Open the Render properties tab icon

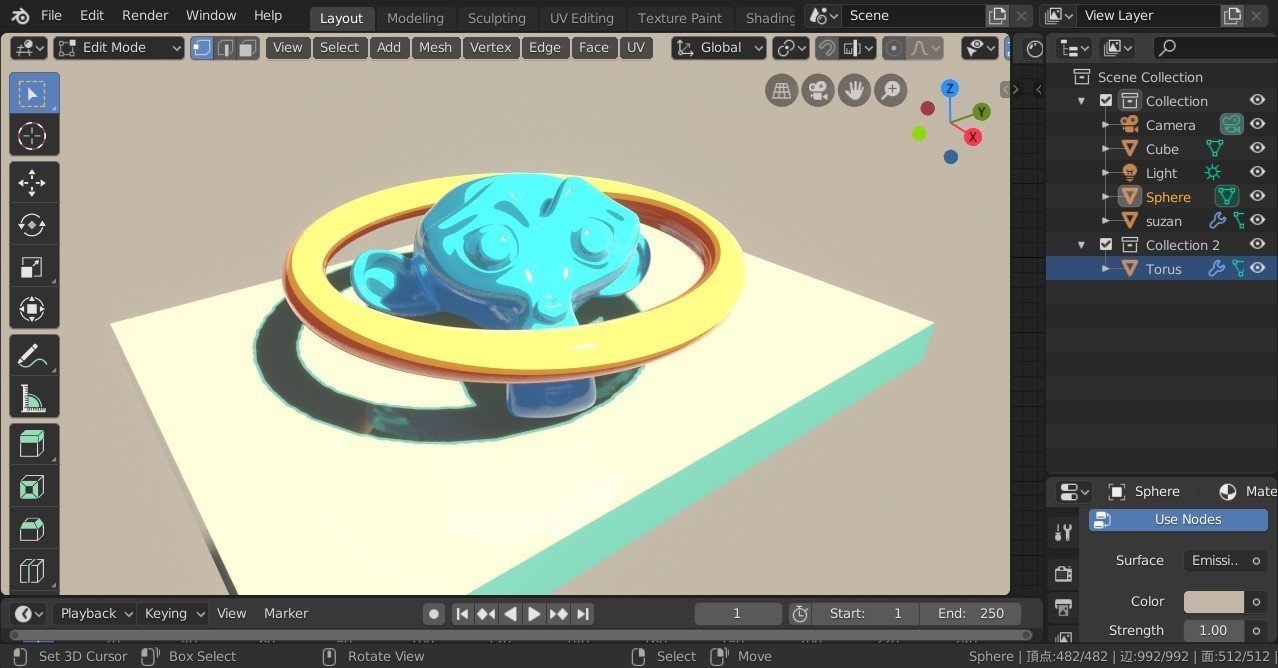[x=1063, y=574]
